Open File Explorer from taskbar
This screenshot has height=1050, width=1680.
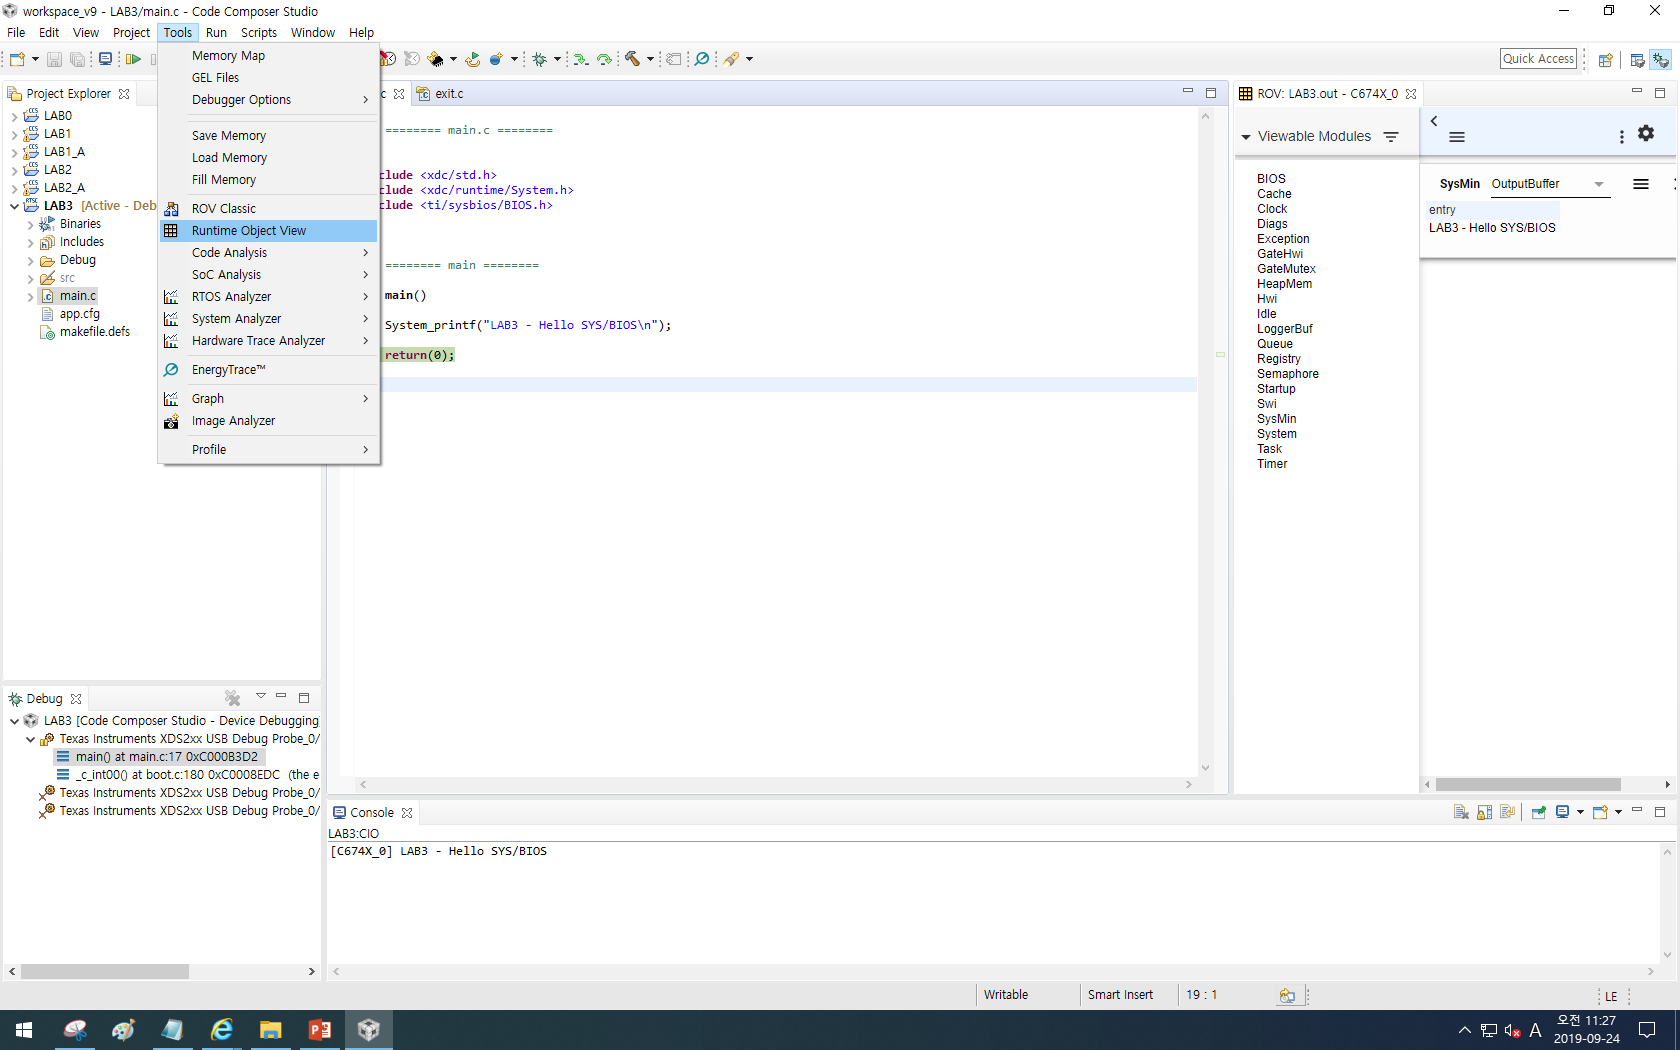(271, 1030)
